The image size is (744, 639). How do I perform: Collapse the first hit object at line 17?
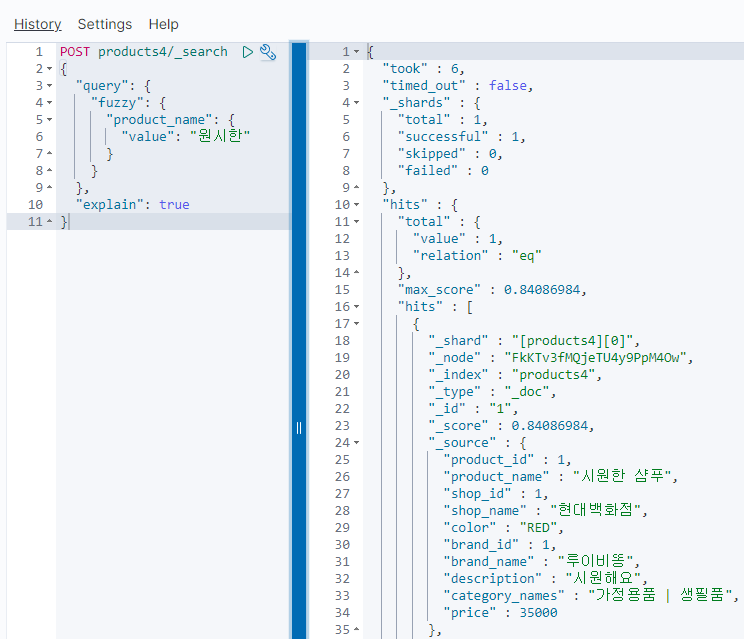coord(357,323)
